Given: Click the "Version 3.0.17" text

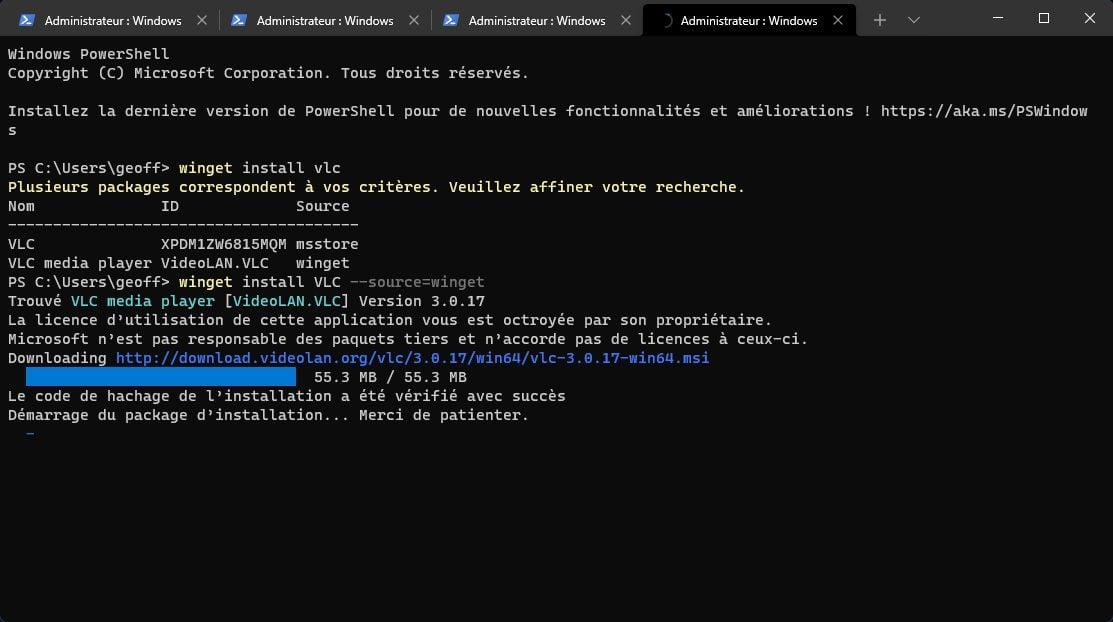Looking at the screenshot, I should pyautogui.click(x=422, y=301).
